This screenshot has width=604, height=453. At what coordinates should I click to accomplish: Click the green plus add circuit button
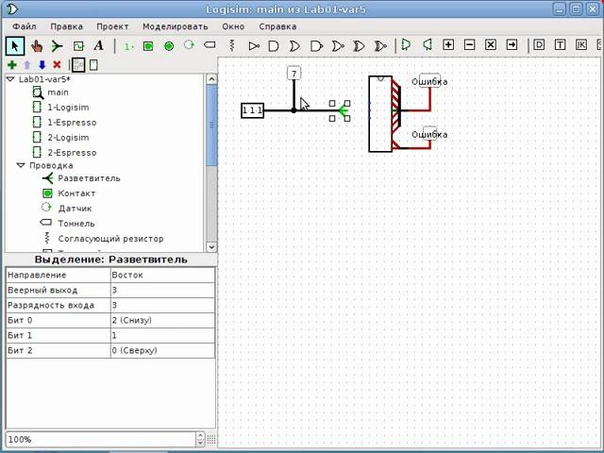point(12,65)
